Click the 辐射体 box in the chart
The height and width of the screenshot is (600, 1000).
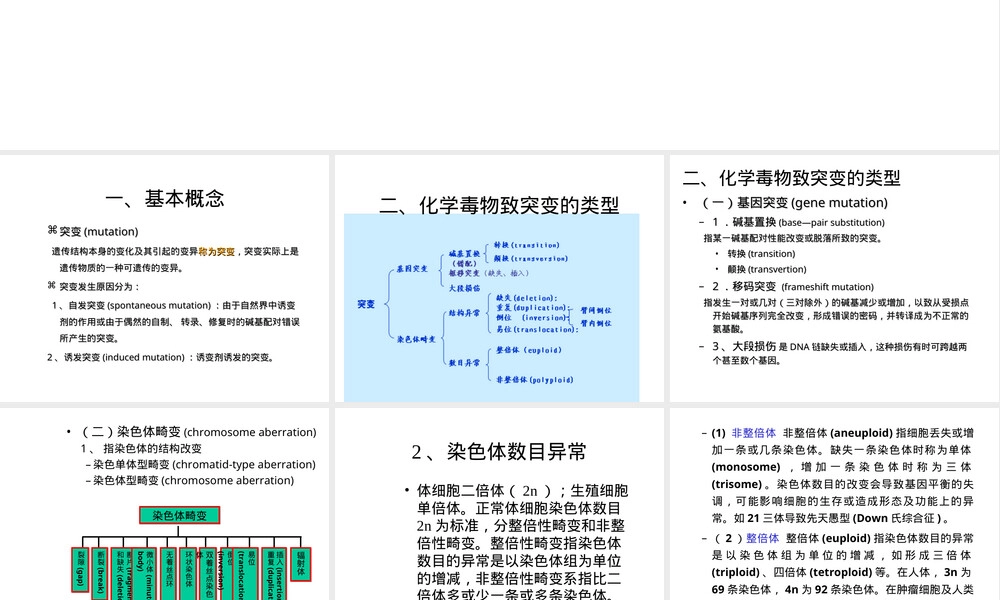pyautogui.click(x=301, y=564)
